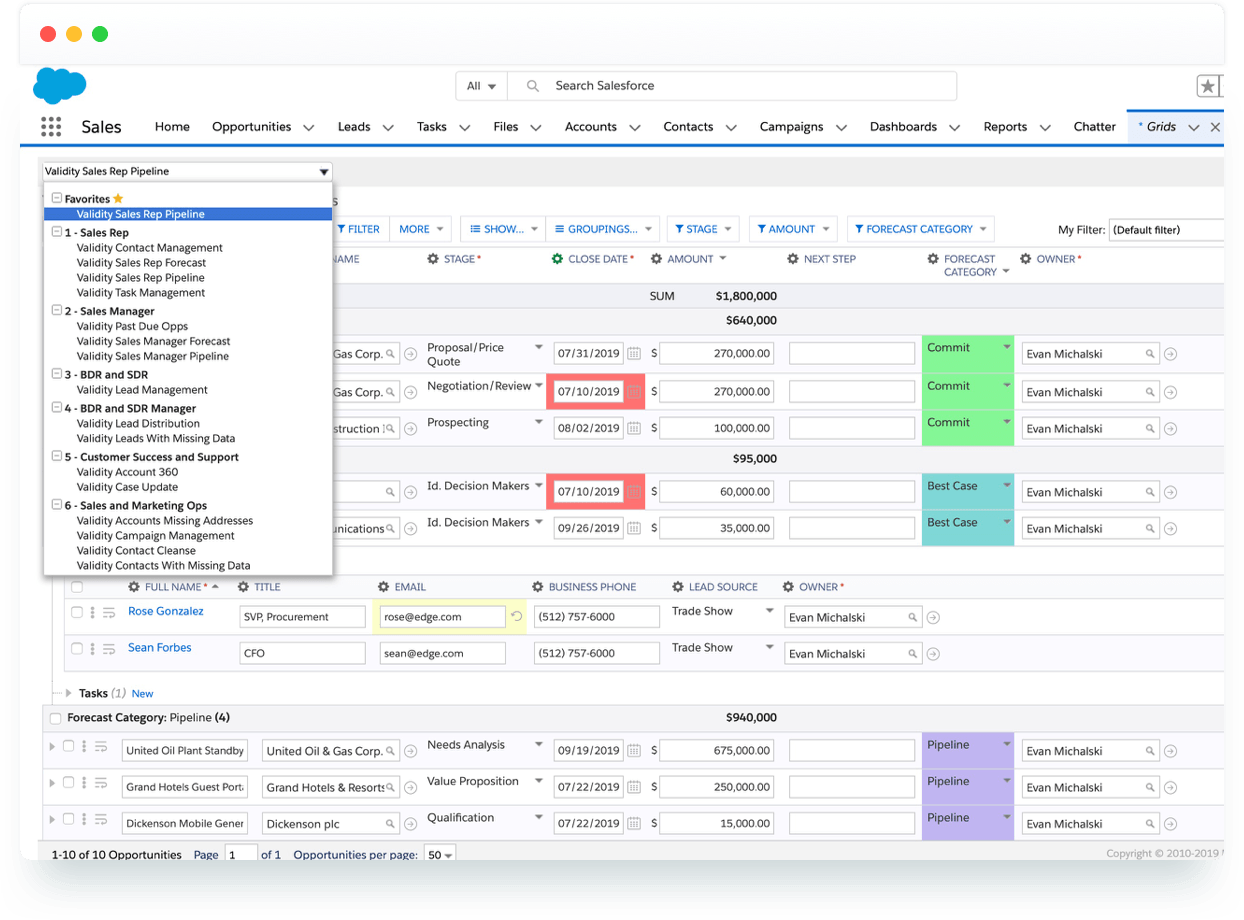This screenshot has width=1244, height=920.
Task: Select Validity Sales Manager Forecast in the list
Action: (154, 341)
